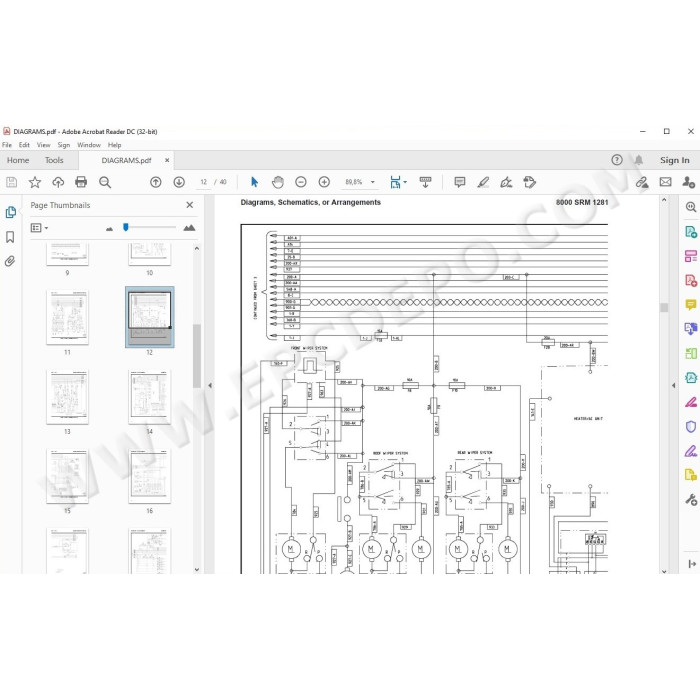Add a comment sticky note
Viewport: 700px width, 700px height.
(x=459, y=182)
